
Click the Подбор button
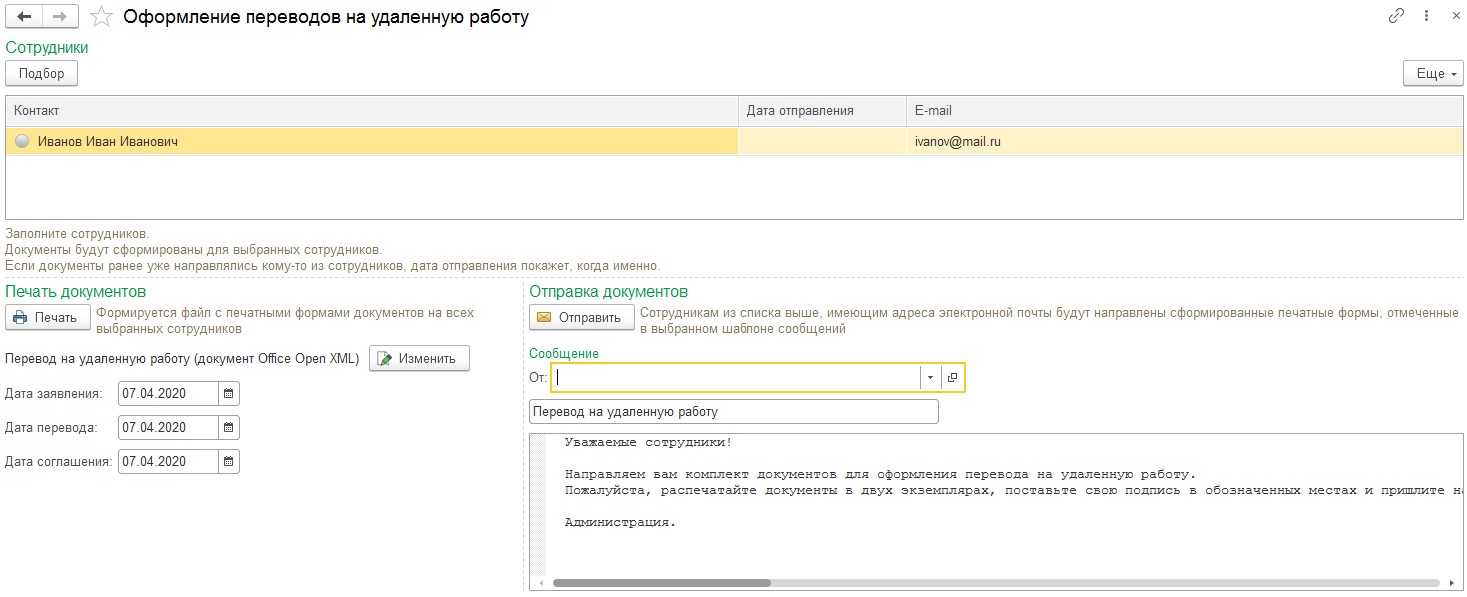pyautogui.click(x=41, y=73)
